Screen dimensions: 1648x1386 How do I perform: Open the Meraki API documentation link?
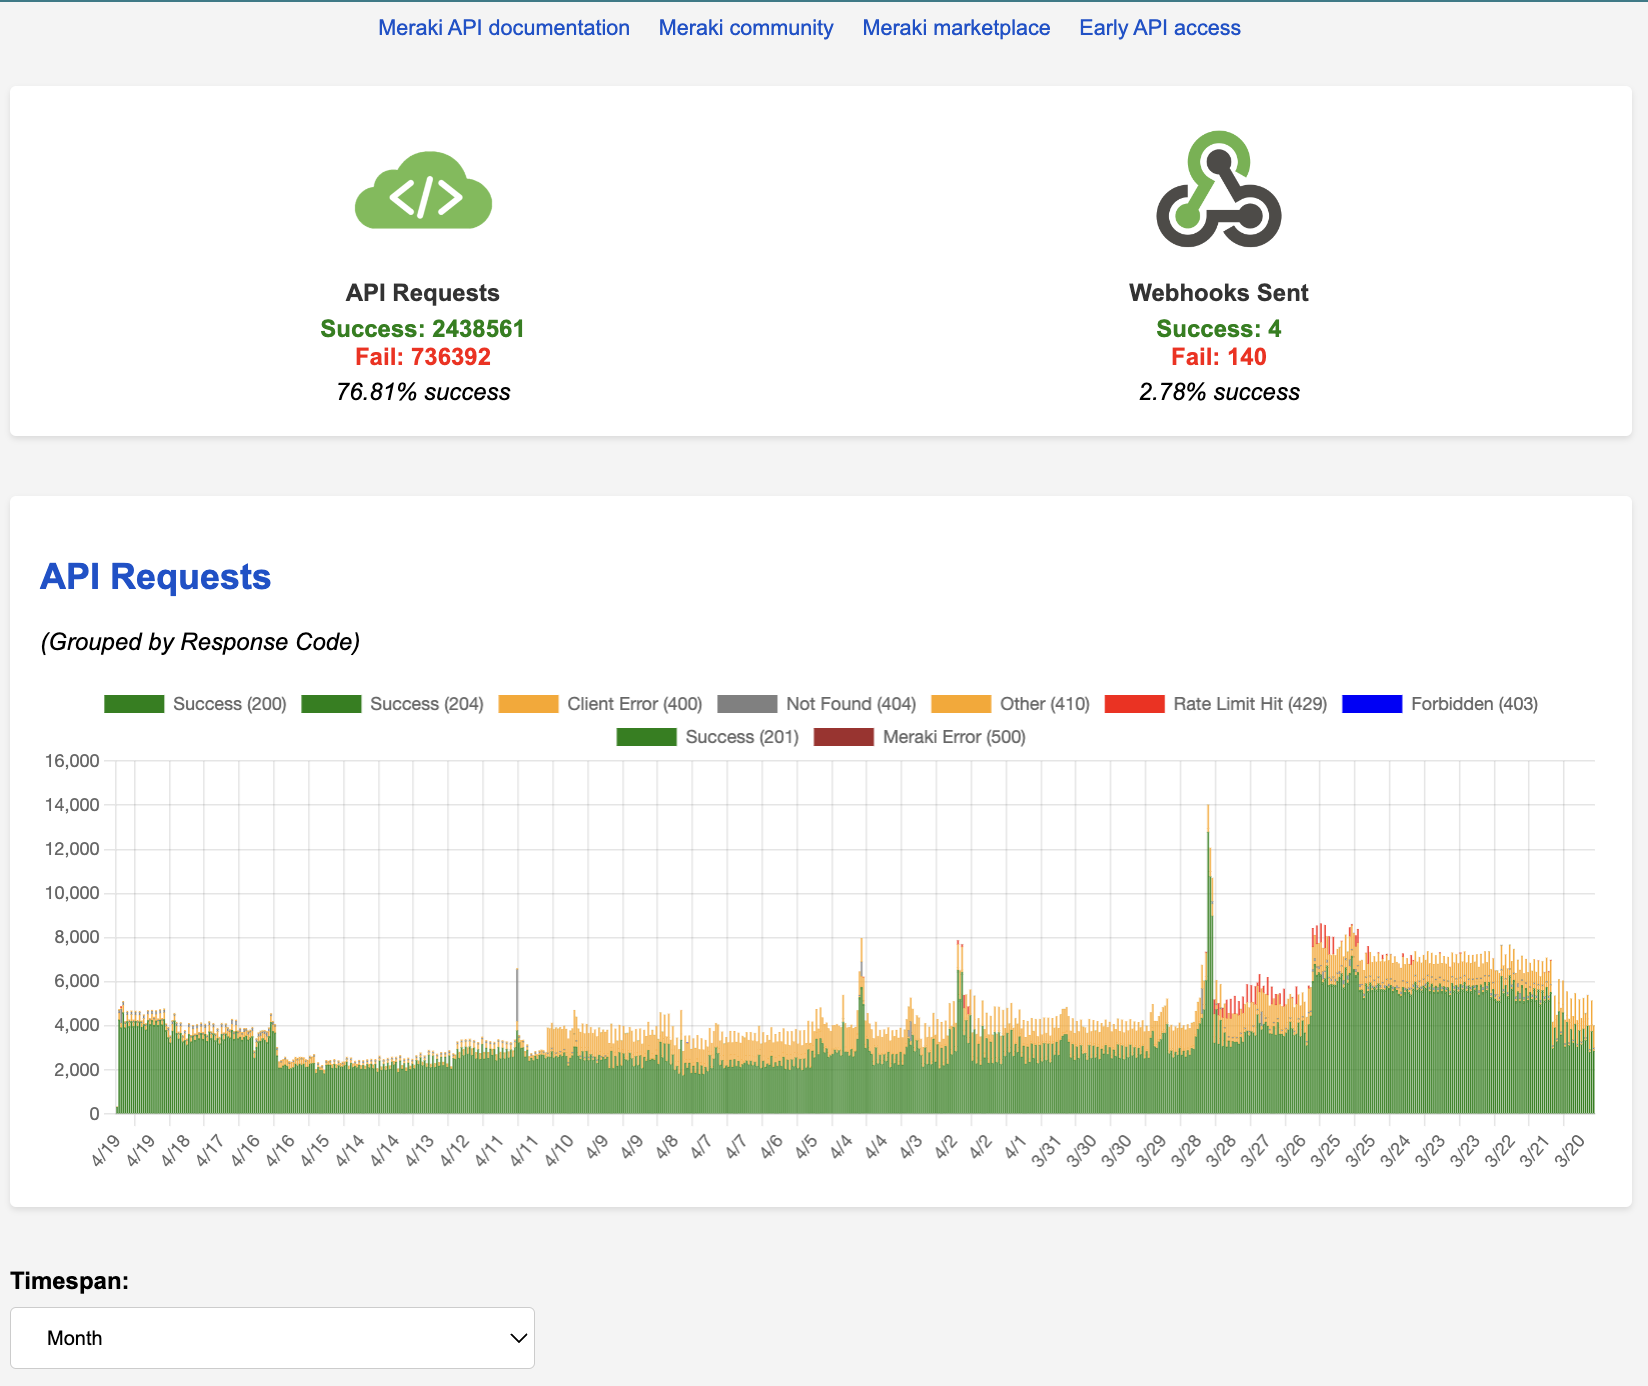[504, 28]
